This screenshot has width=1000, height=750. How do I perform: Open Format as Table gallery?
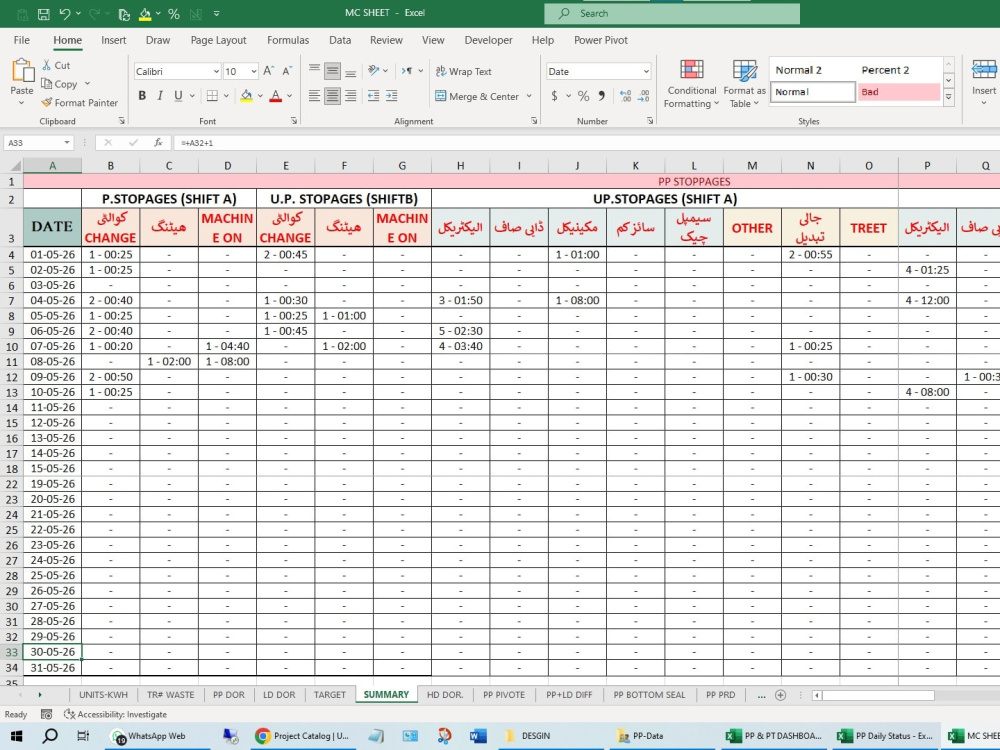(744, 84)
